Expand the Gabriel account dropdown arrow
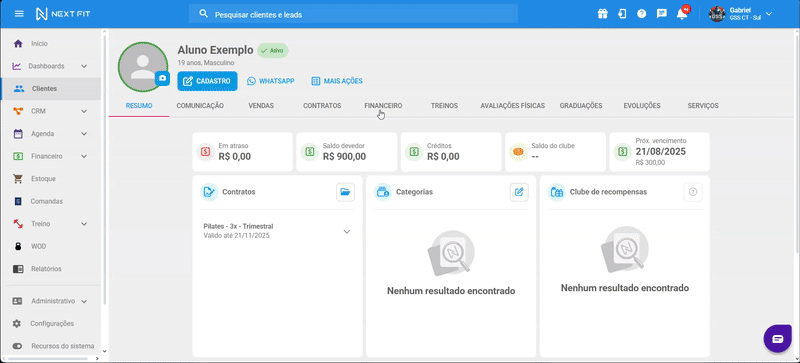800x363 pixels. click(x=769, y=14)
